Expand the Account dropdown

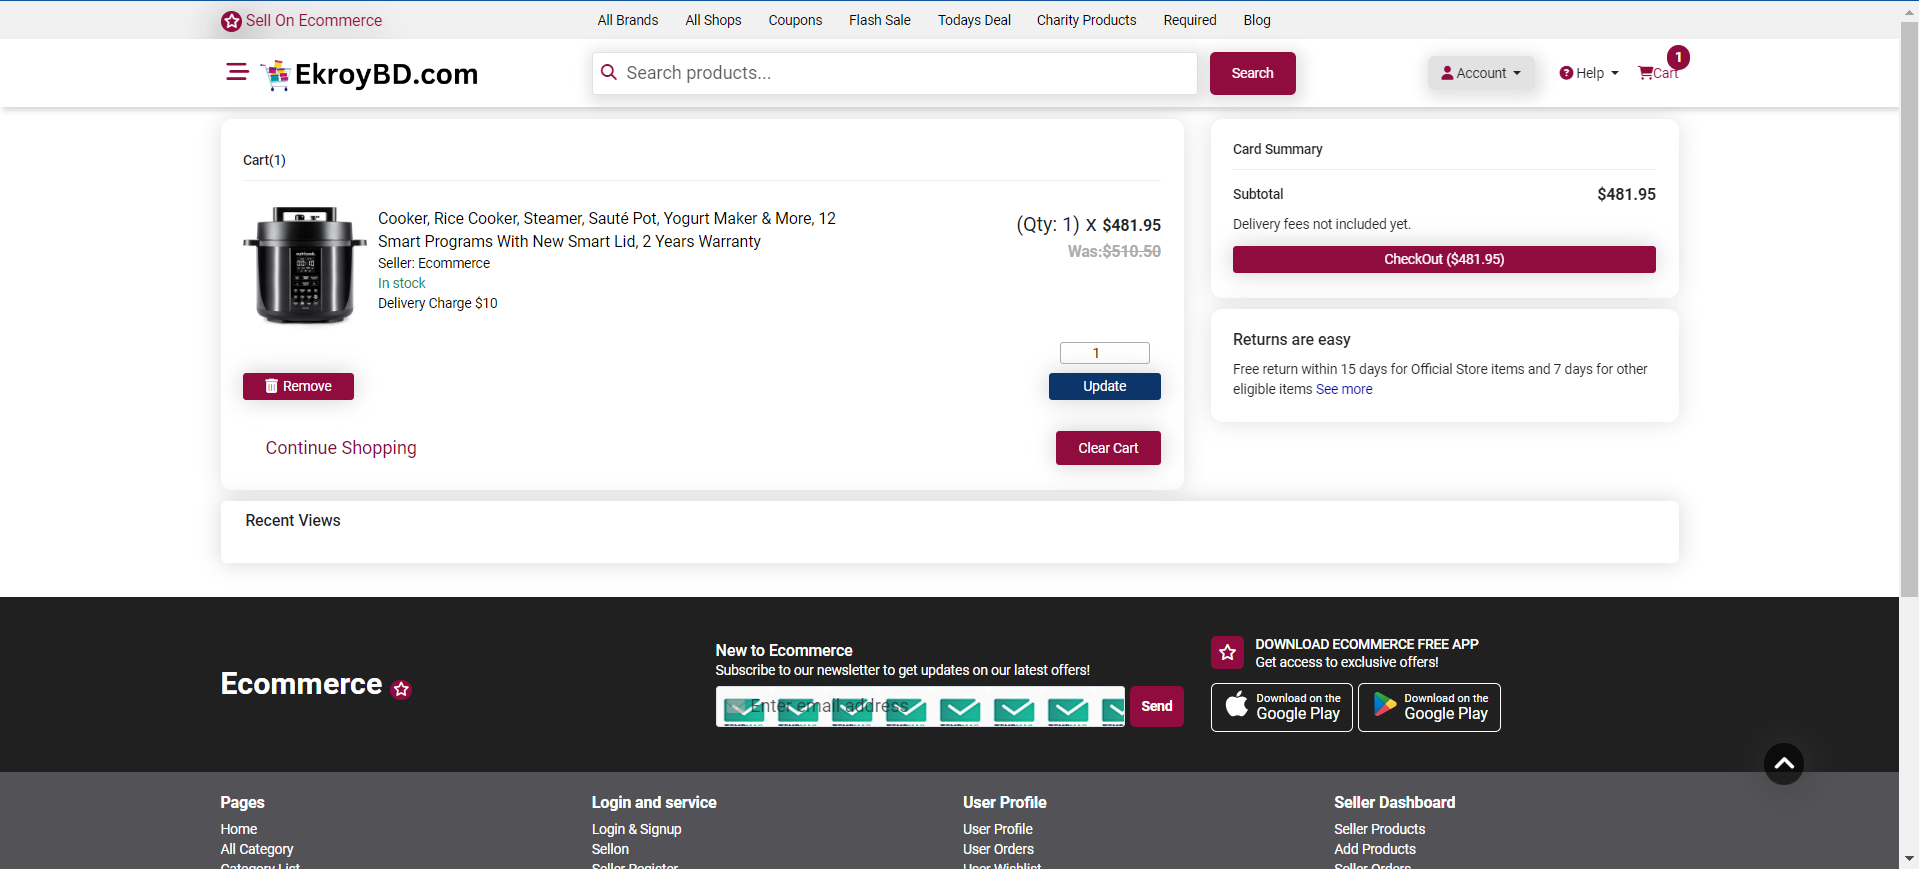[1480, 73]
